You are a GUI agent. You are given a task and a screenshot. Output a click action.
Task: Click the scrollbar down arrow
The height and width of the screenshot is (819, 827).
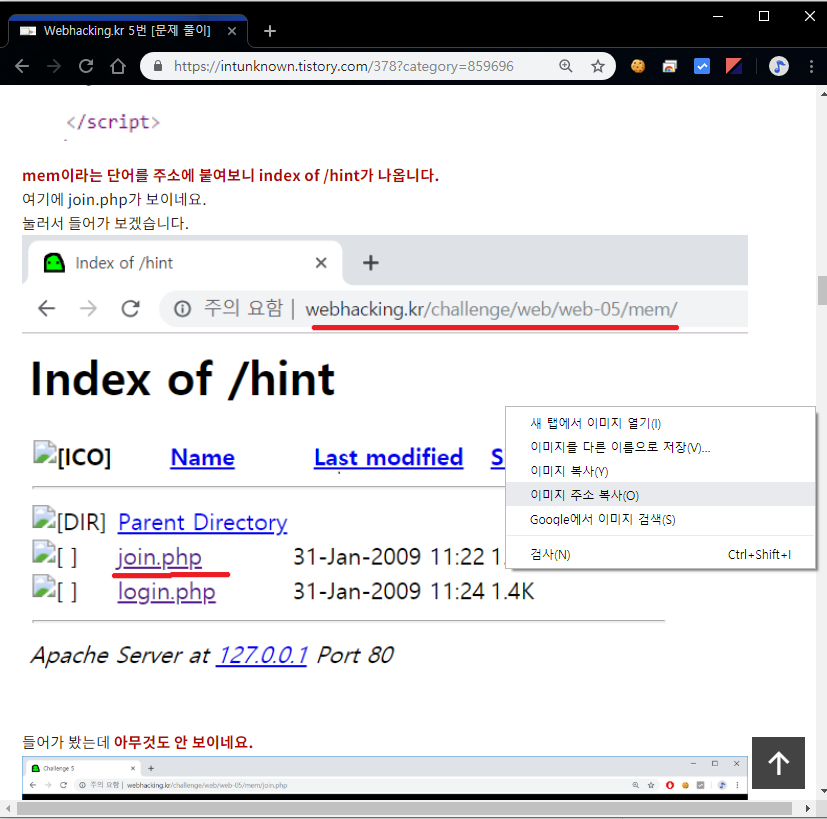click(x=822, y=791)
